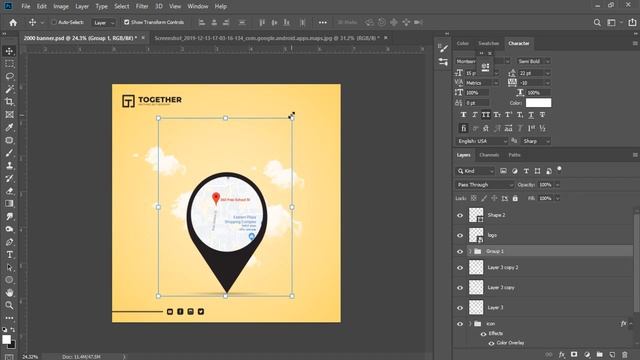
Task: Hide the Group 1 layer
Action: click(460, 251)
